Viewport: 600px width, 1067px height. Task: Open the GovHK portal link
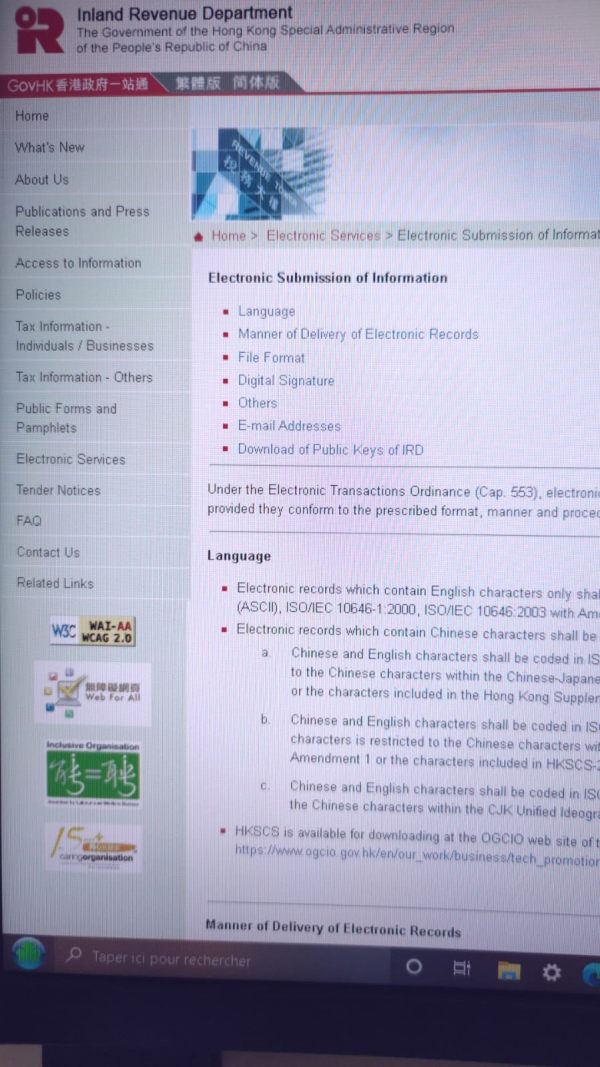[x=78, y=85]
